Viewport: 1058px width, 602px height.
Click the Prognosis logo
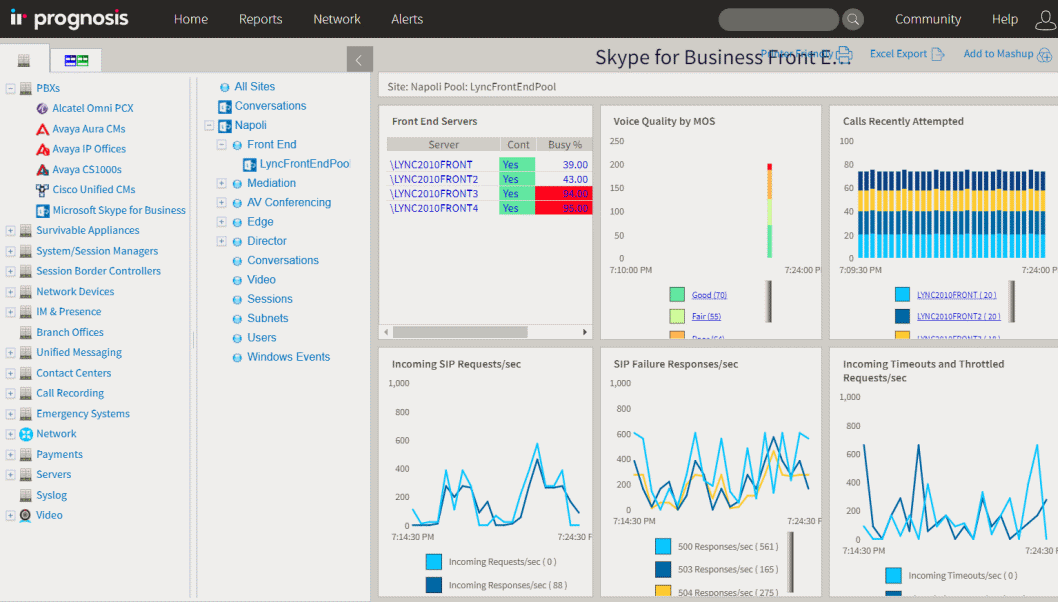pyautogui.click(x=69, y=18)
